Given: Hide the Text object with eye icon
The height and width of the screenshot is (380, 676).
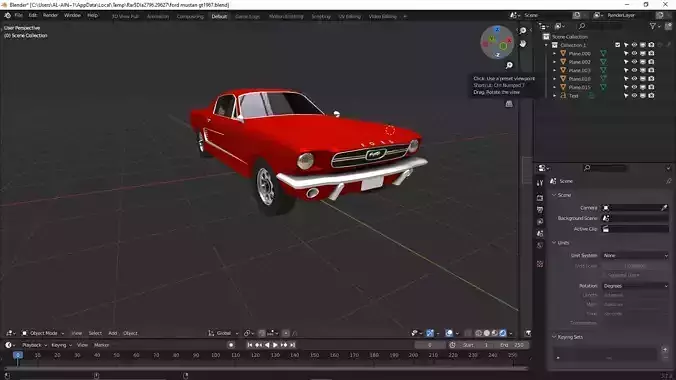Looking at the screenshot, I should [634, 96].
